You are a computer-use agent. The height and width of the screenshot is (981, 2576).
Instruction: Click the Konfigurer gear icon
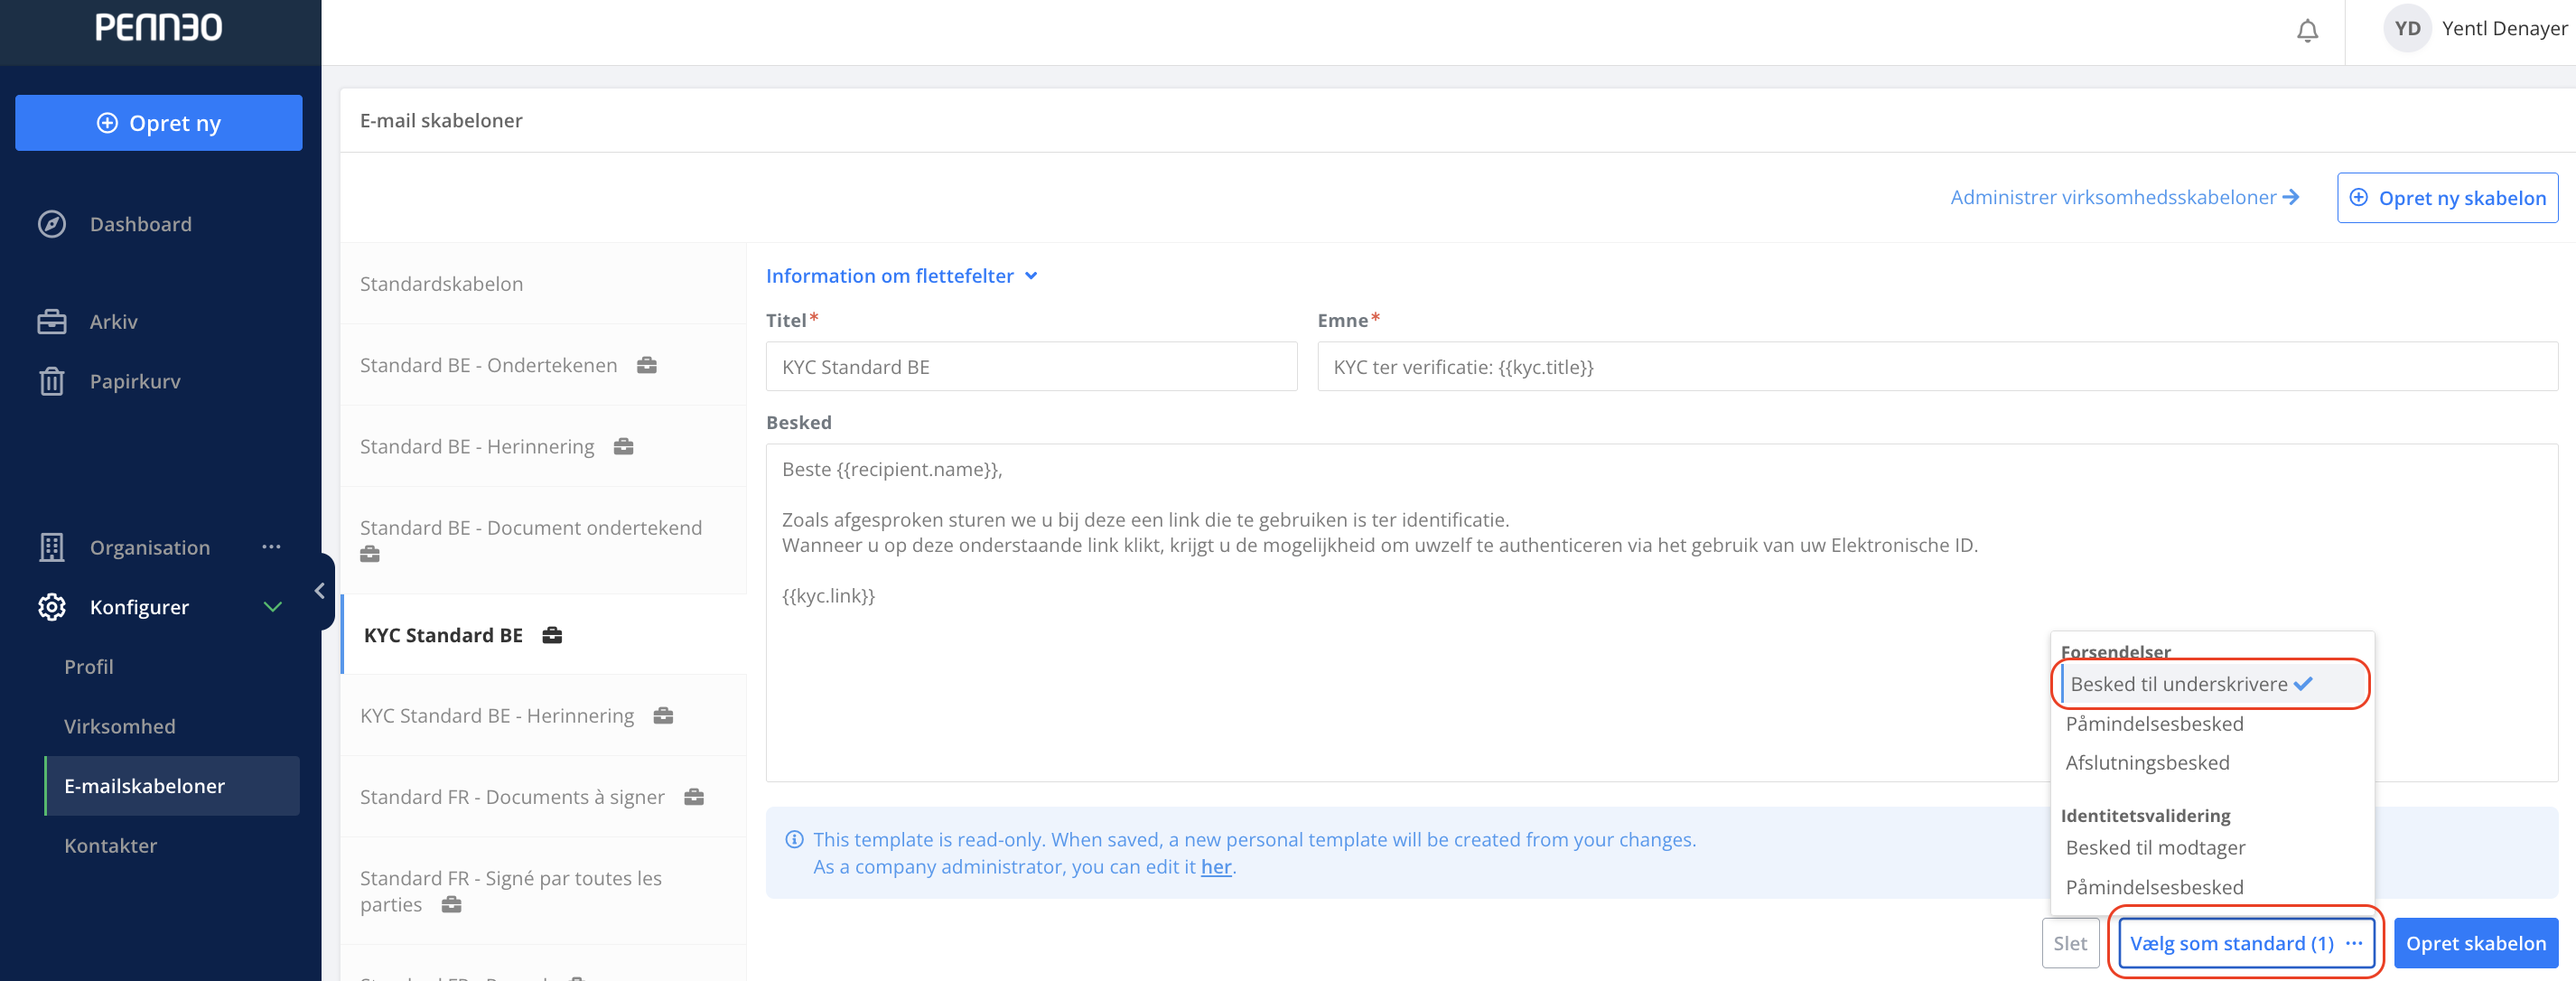(x=52, y=607)
